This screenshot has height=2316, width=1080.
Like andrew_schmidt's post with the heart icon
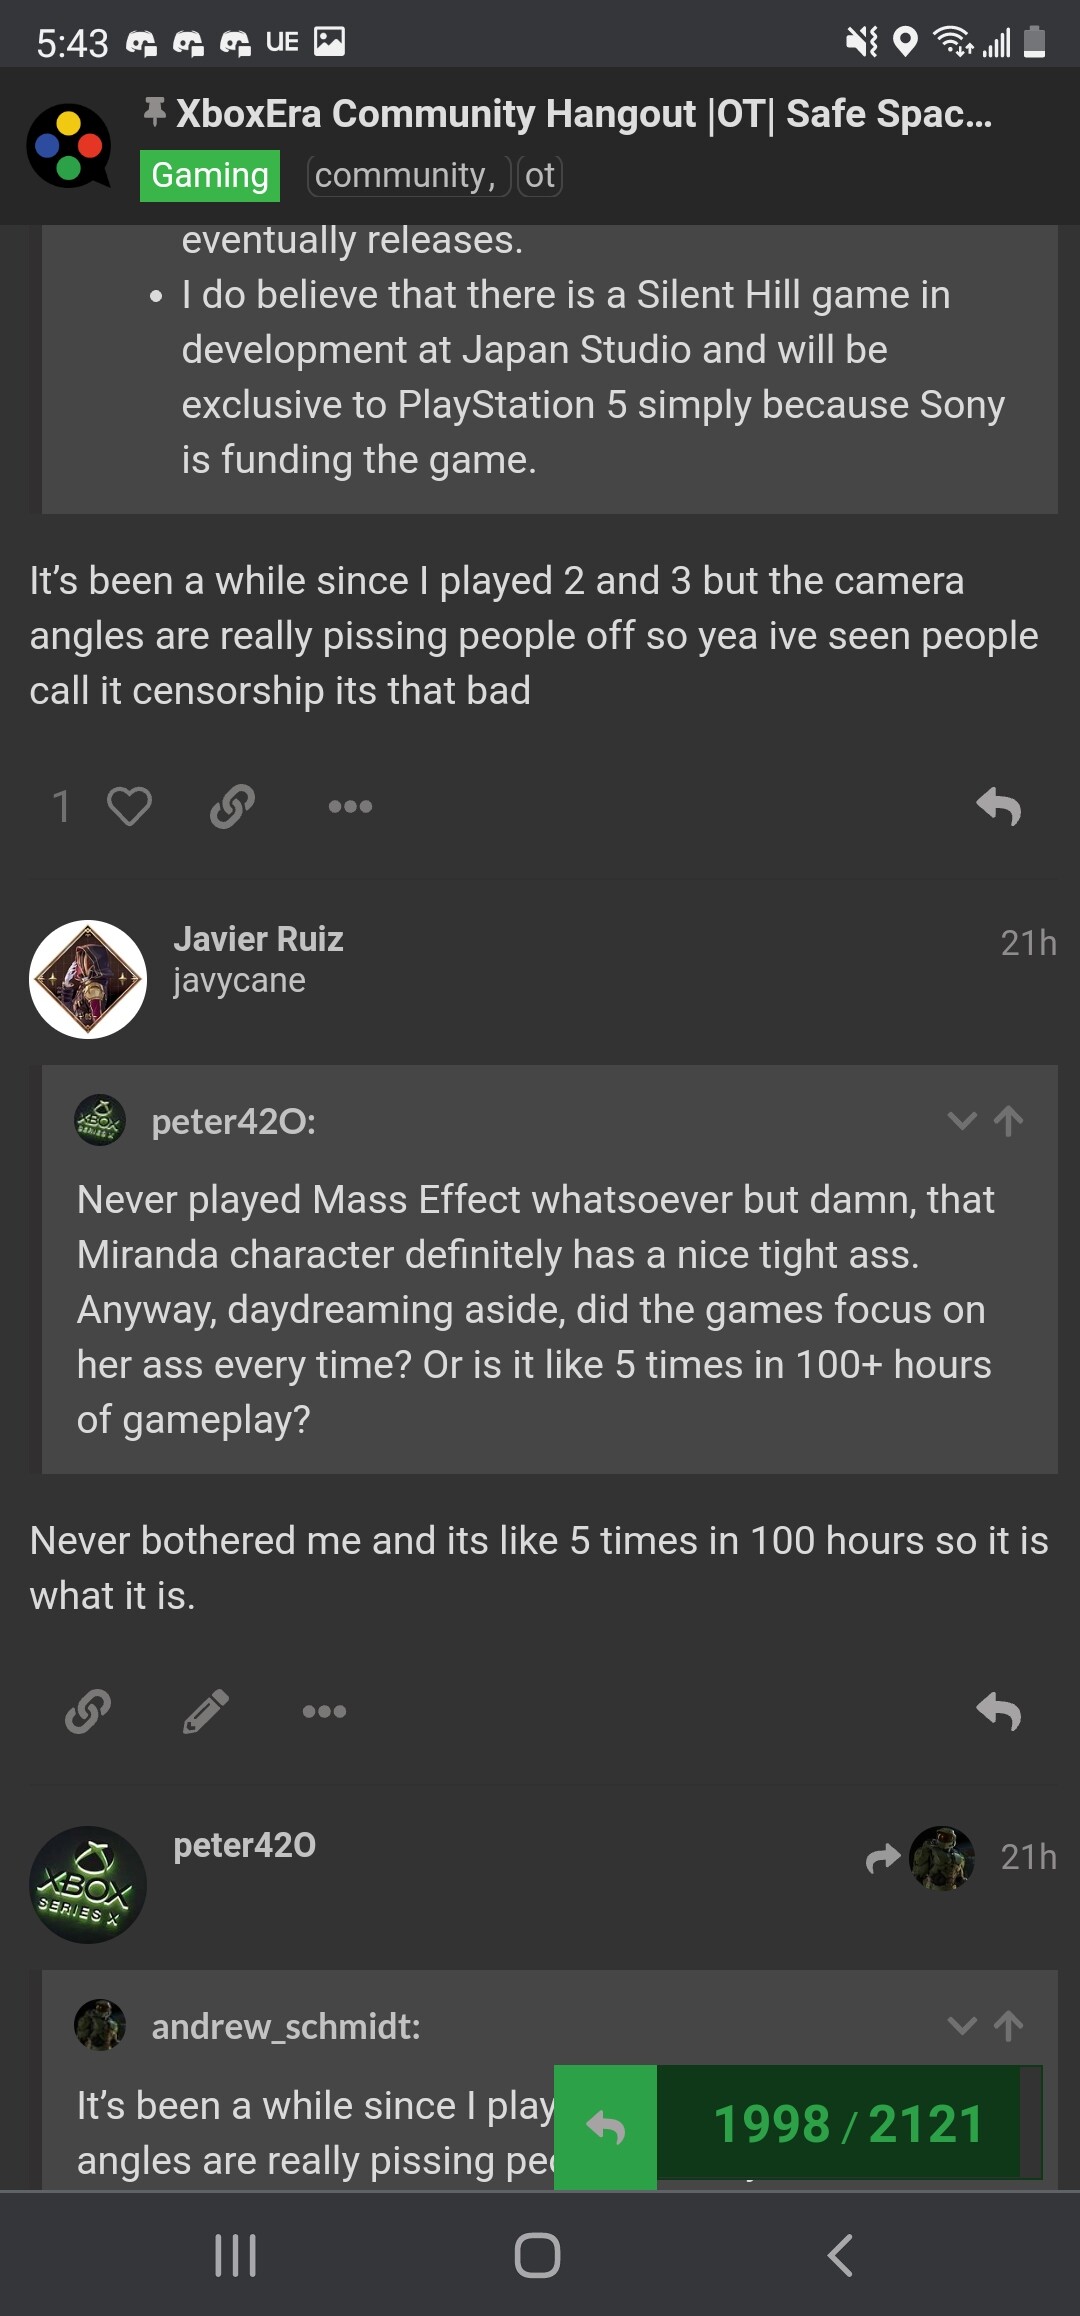pyautogui.click(x=129, y=806)
